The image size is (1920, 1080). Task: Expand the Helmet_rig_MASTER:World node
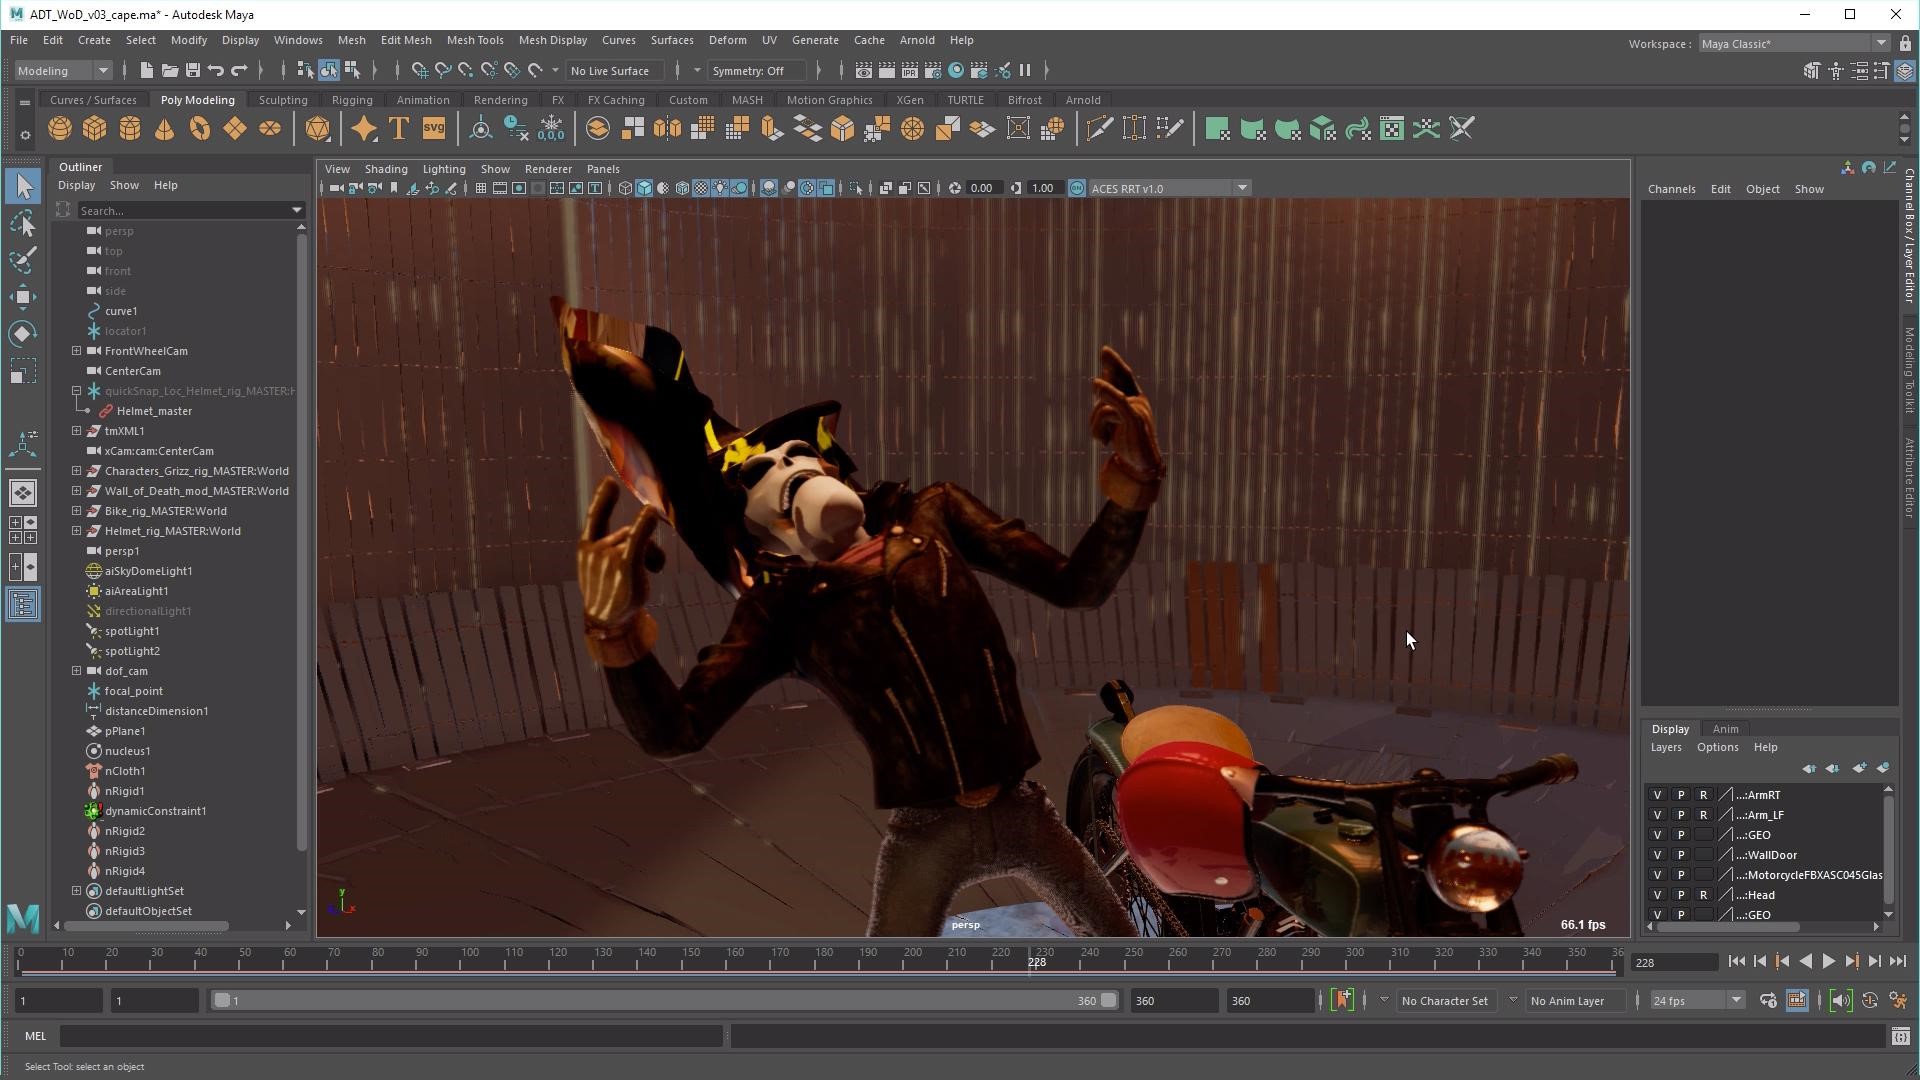(75, 530)
